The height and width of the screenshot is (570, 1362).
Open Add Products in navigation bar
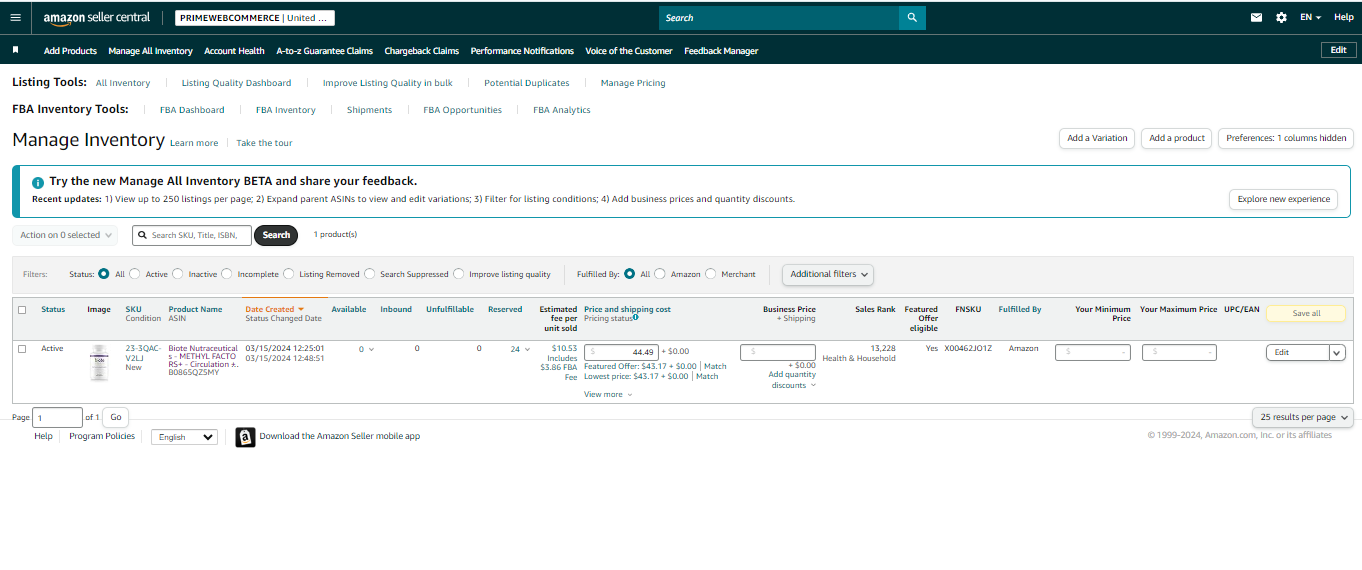70,51
